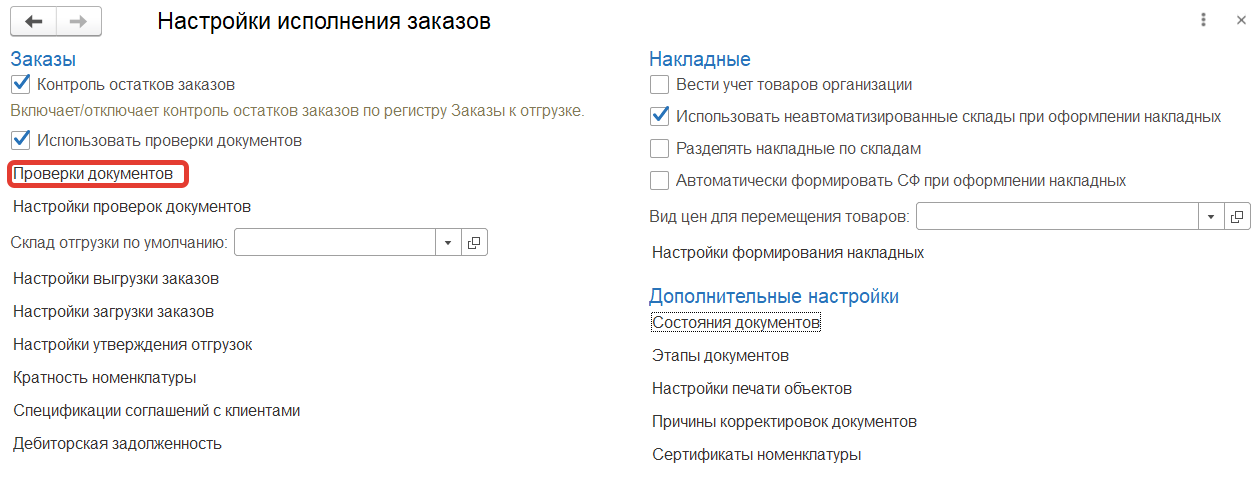Screen dimensions: 1257x477
Task: Enable Вести учет товаров организации
Action: click(x=659, y=85)
